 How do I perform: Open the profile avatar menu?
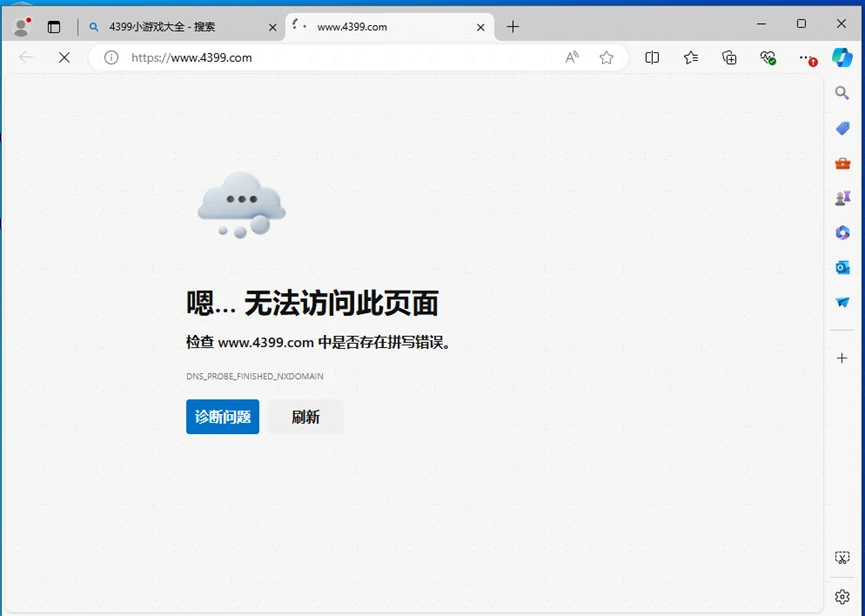tap(22, 26)
